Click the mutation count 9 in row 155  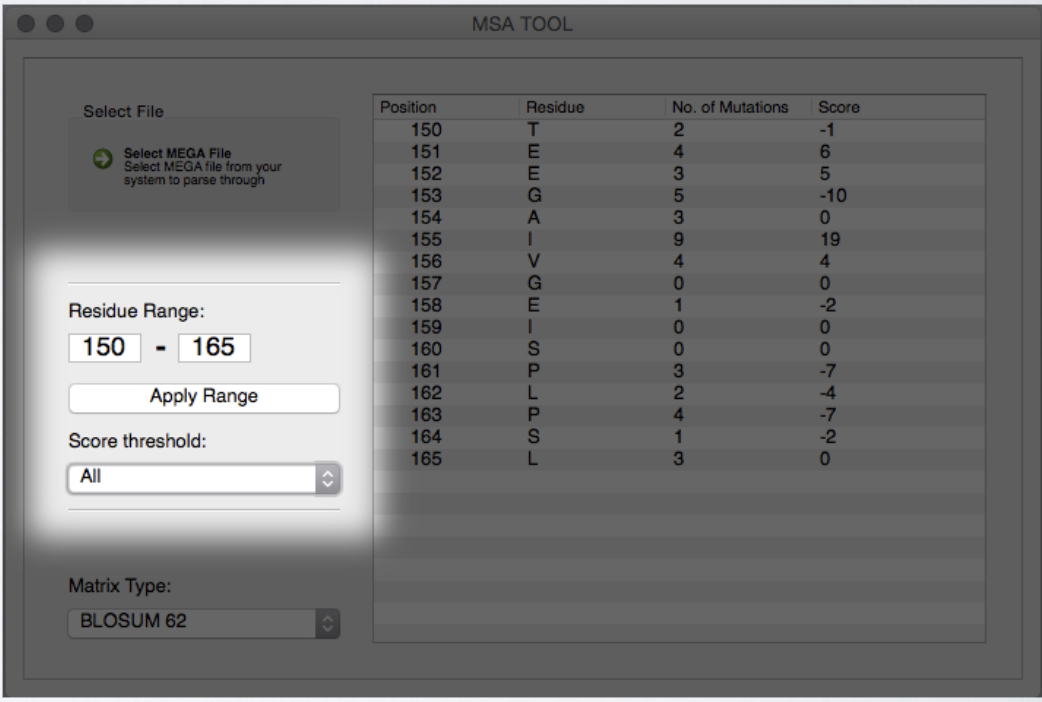[x=678, y=240]
